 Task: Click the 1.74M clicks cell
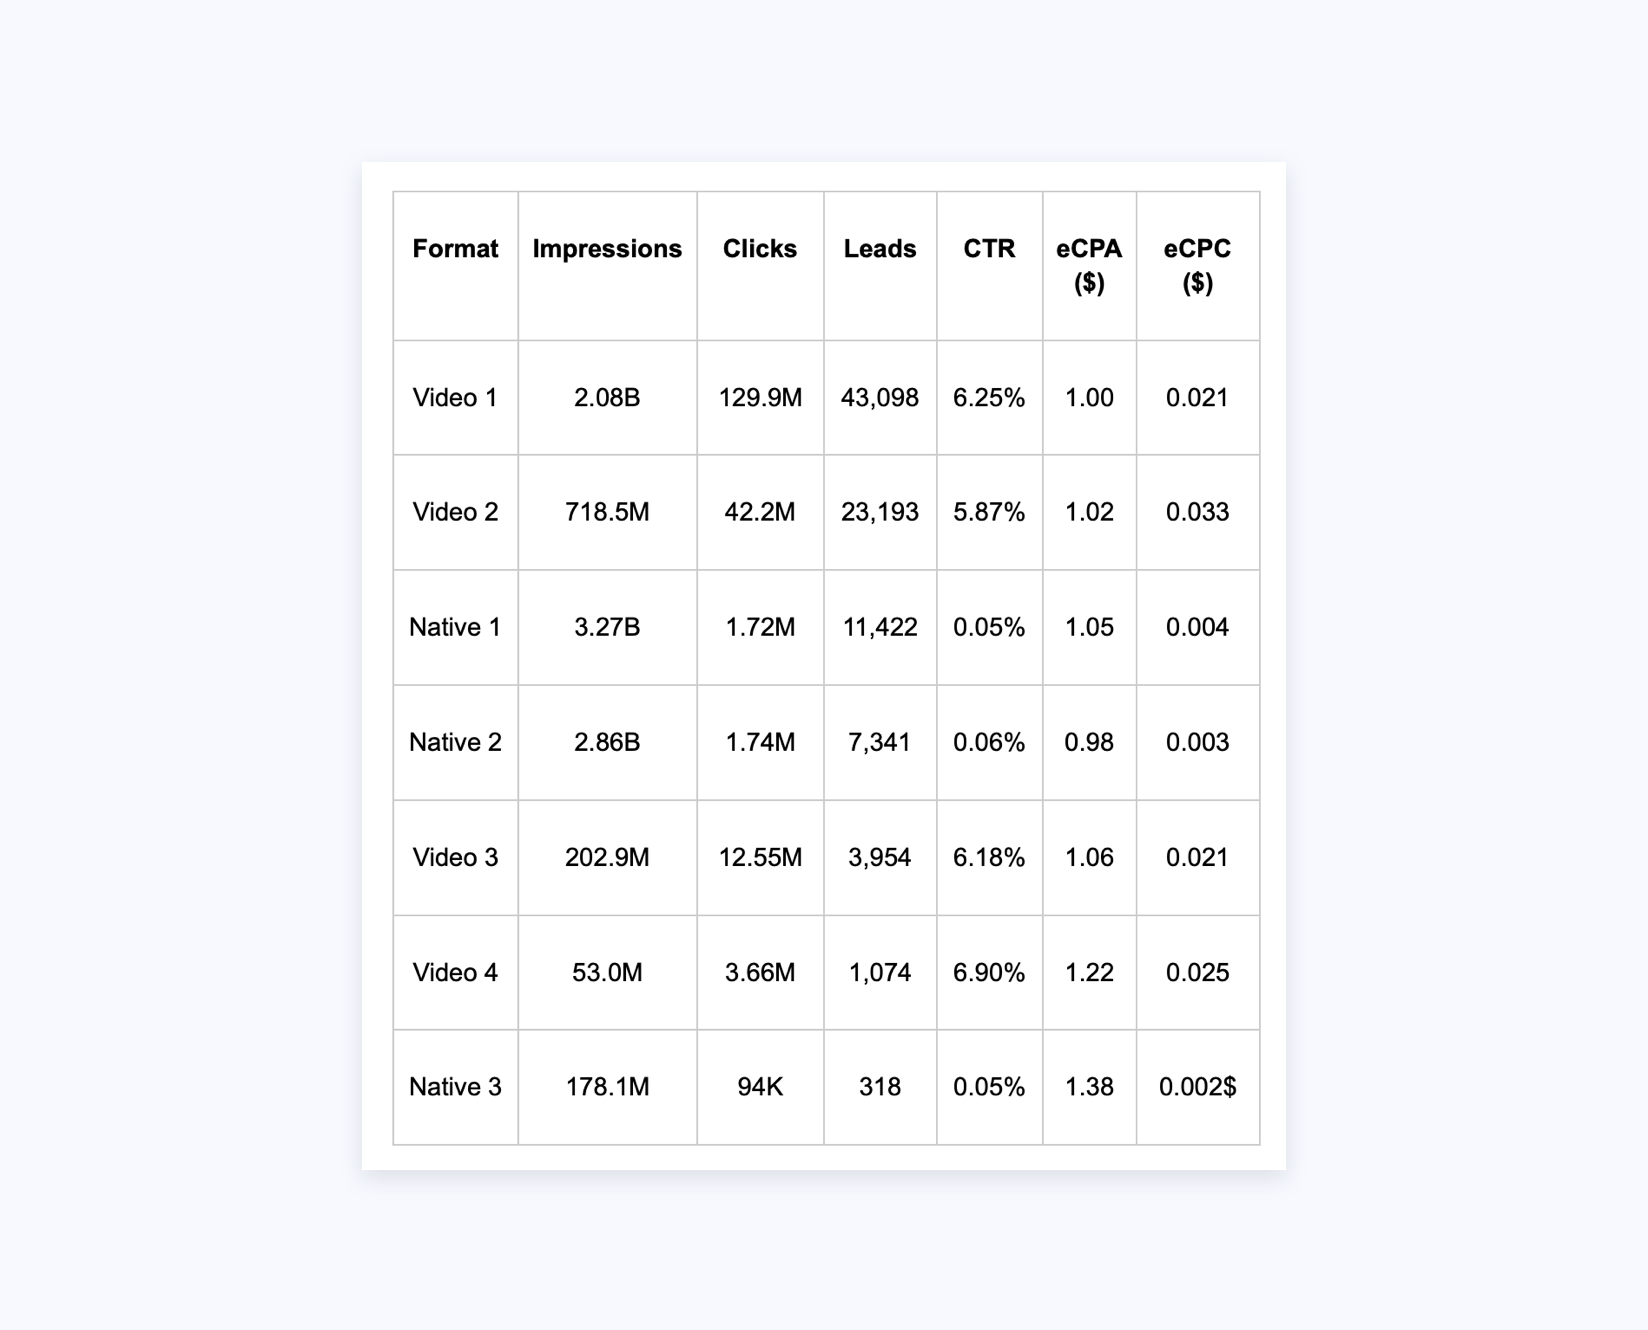point(760,743)
